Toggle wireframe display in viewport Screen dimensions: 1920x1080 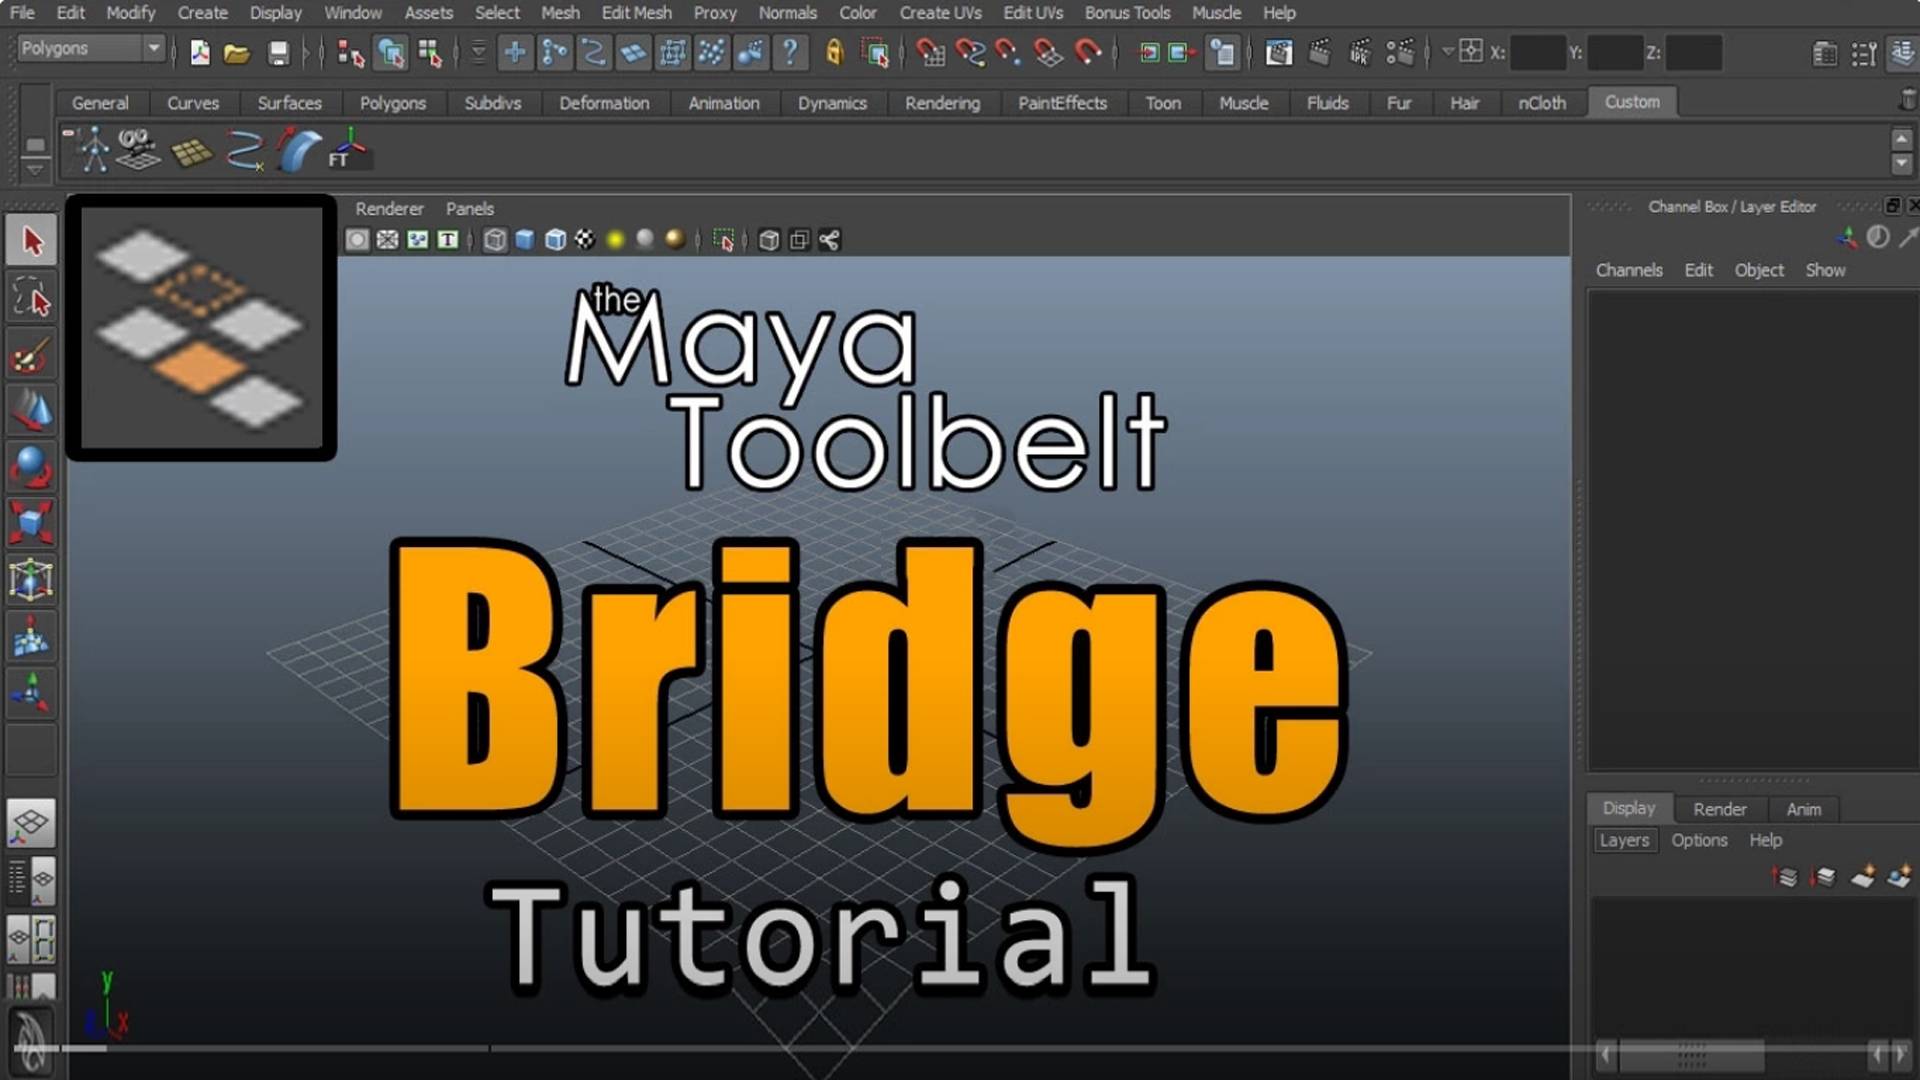495,240
